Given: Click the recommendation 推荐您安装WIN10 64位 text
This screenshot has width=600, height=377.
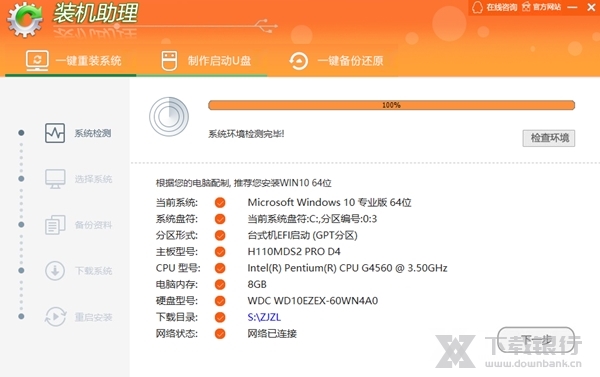Looking at the screenshot, I should [x=282, y=183].
